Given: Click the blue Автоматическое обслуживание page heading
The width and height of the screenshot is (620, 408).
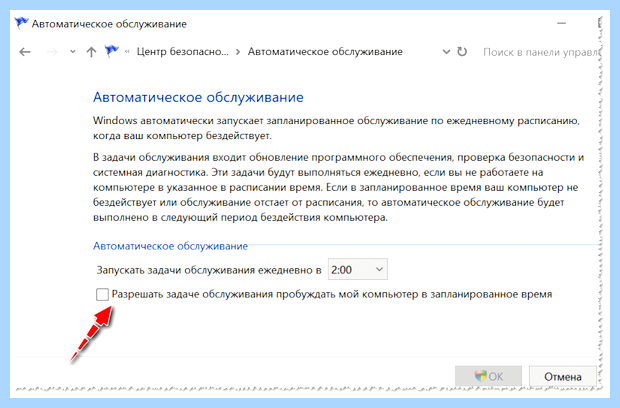Looking at the screenshot, I should point(198,97).
